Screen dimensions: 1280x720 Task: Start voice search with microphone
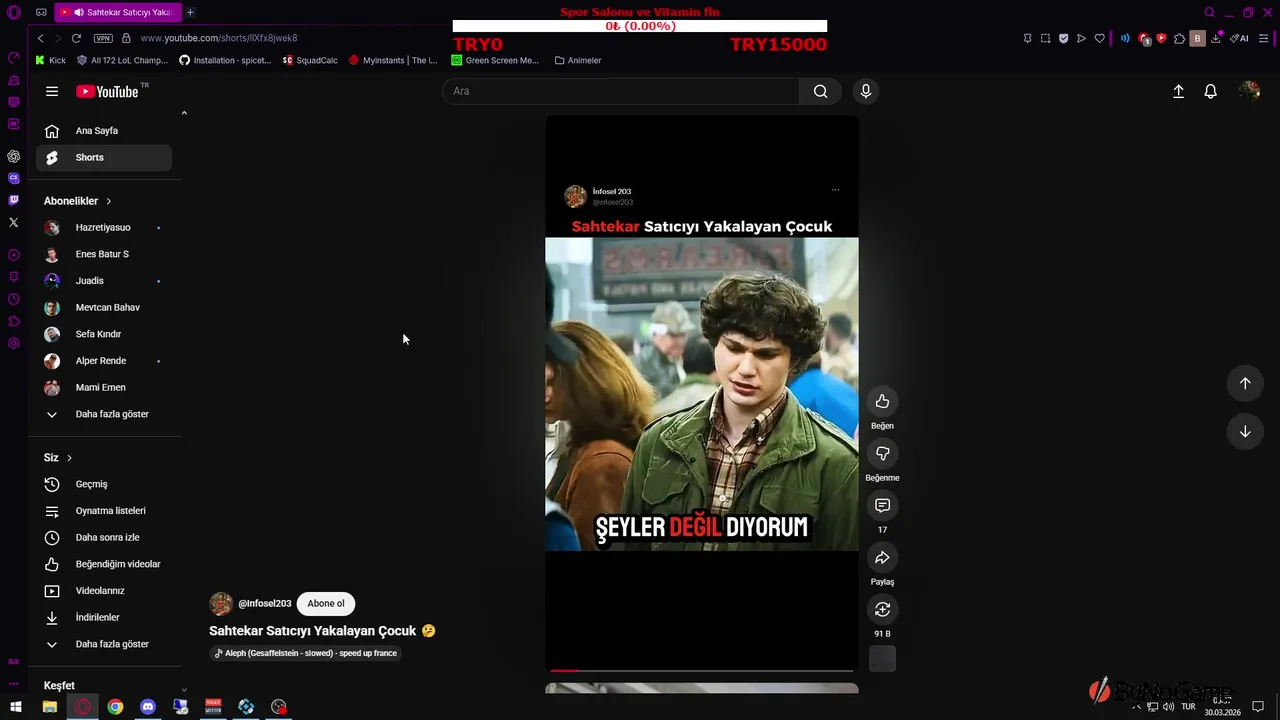click(866, 91)
